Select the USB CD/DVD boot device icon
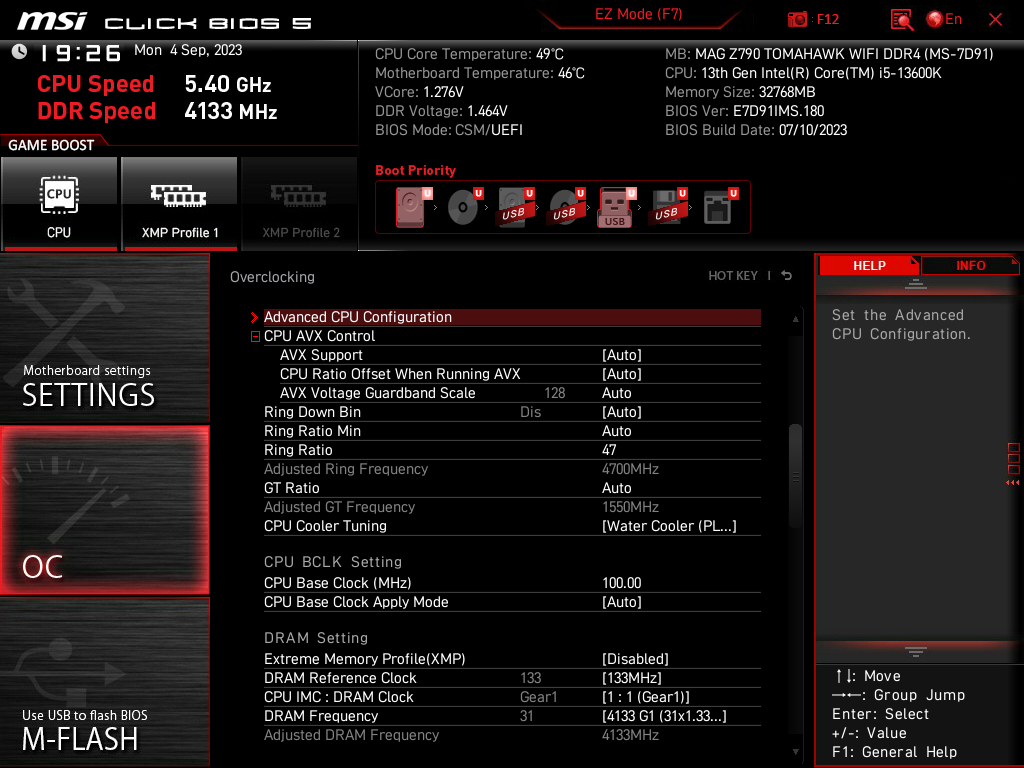 coord(567,206)
